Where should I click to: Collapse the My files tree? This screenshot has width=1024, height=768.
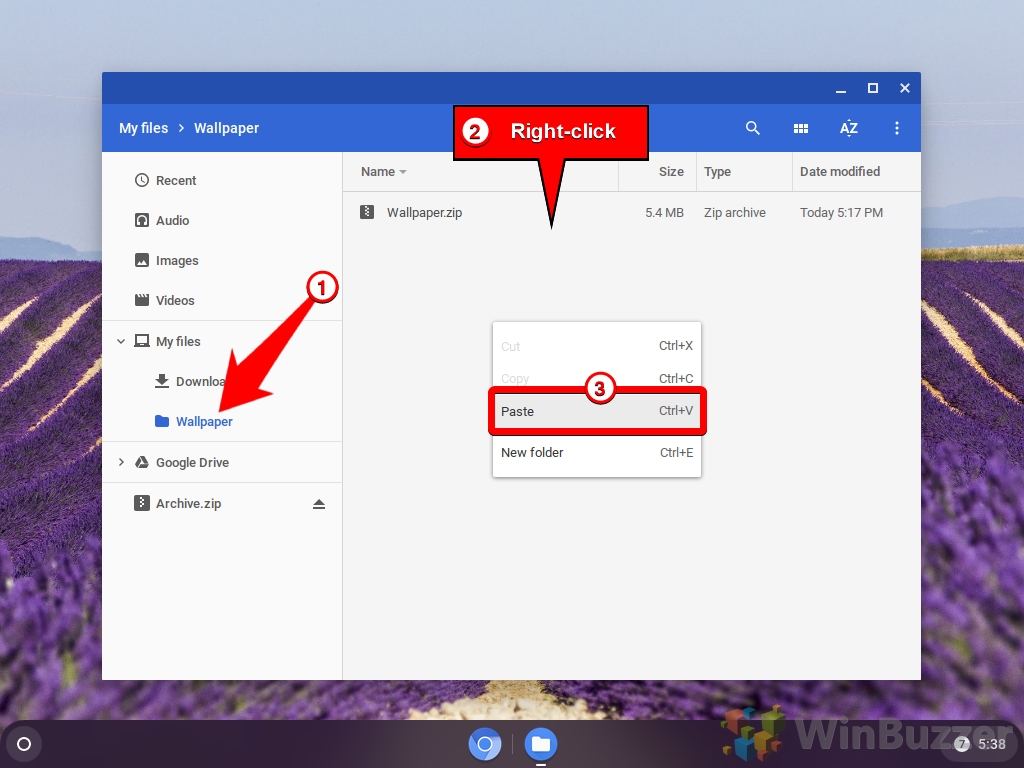pos(121,341)
